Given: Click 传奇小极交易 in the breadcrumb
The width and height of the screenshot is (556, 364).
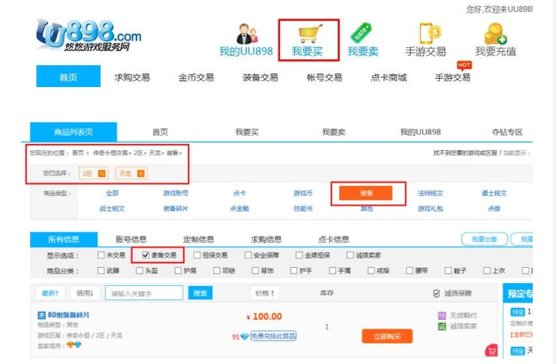Looking at the screenshot, I should coord(110,153).
